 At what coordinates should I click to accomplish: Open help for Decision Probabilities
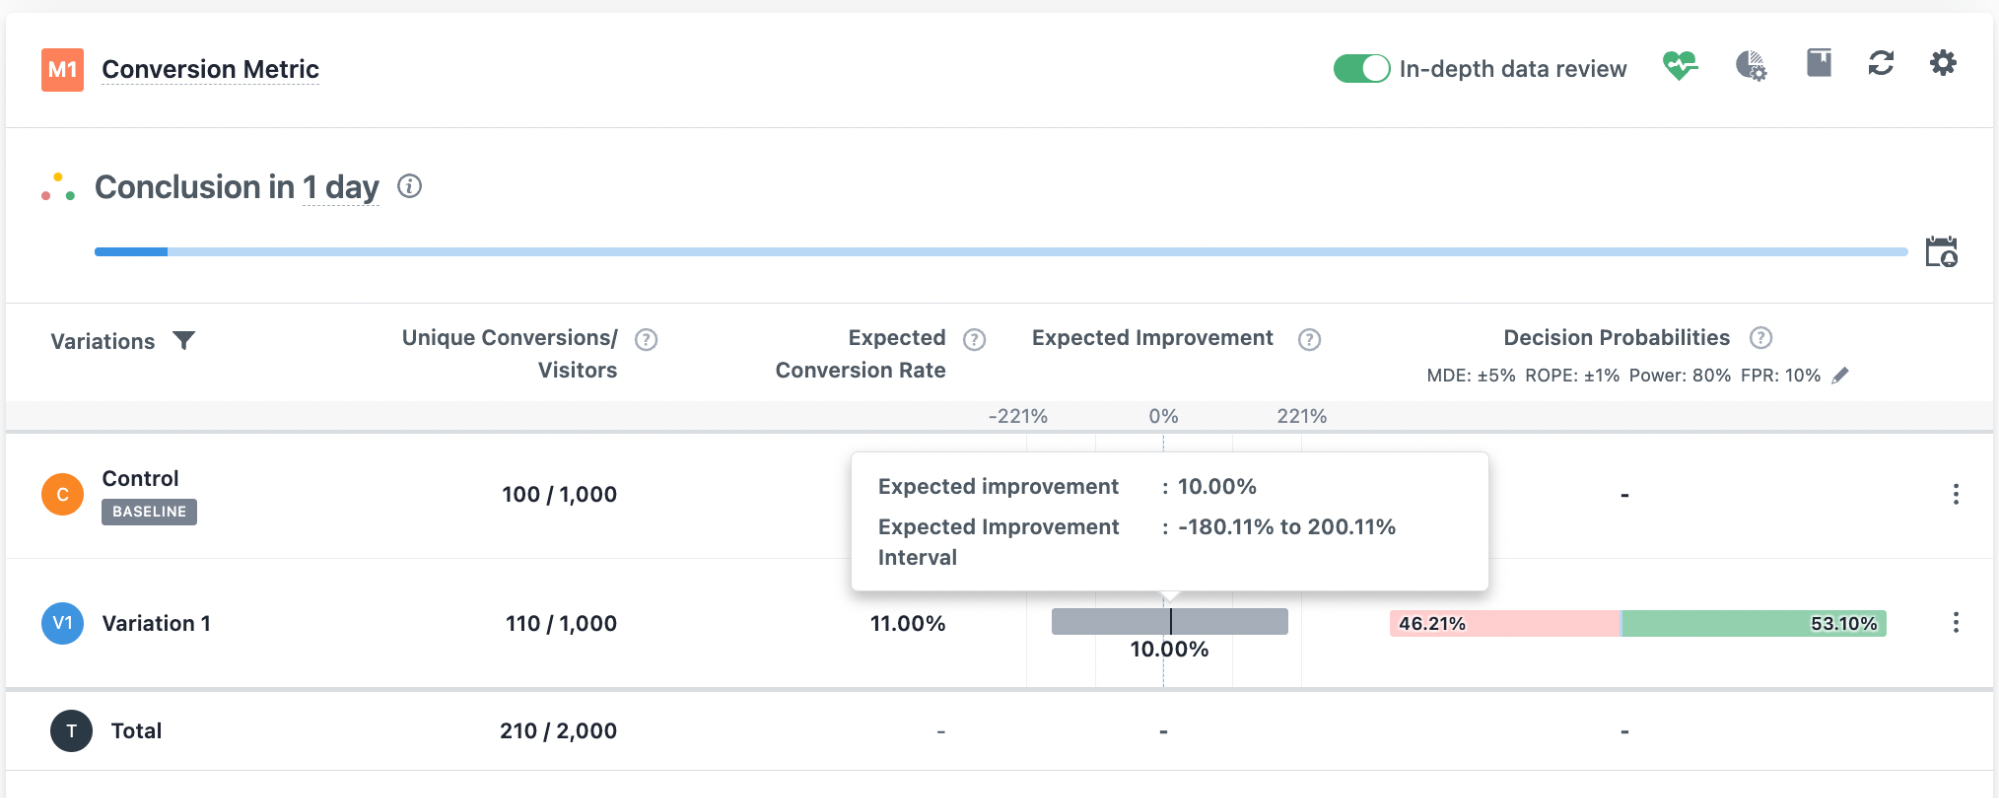click(1761, 338)
